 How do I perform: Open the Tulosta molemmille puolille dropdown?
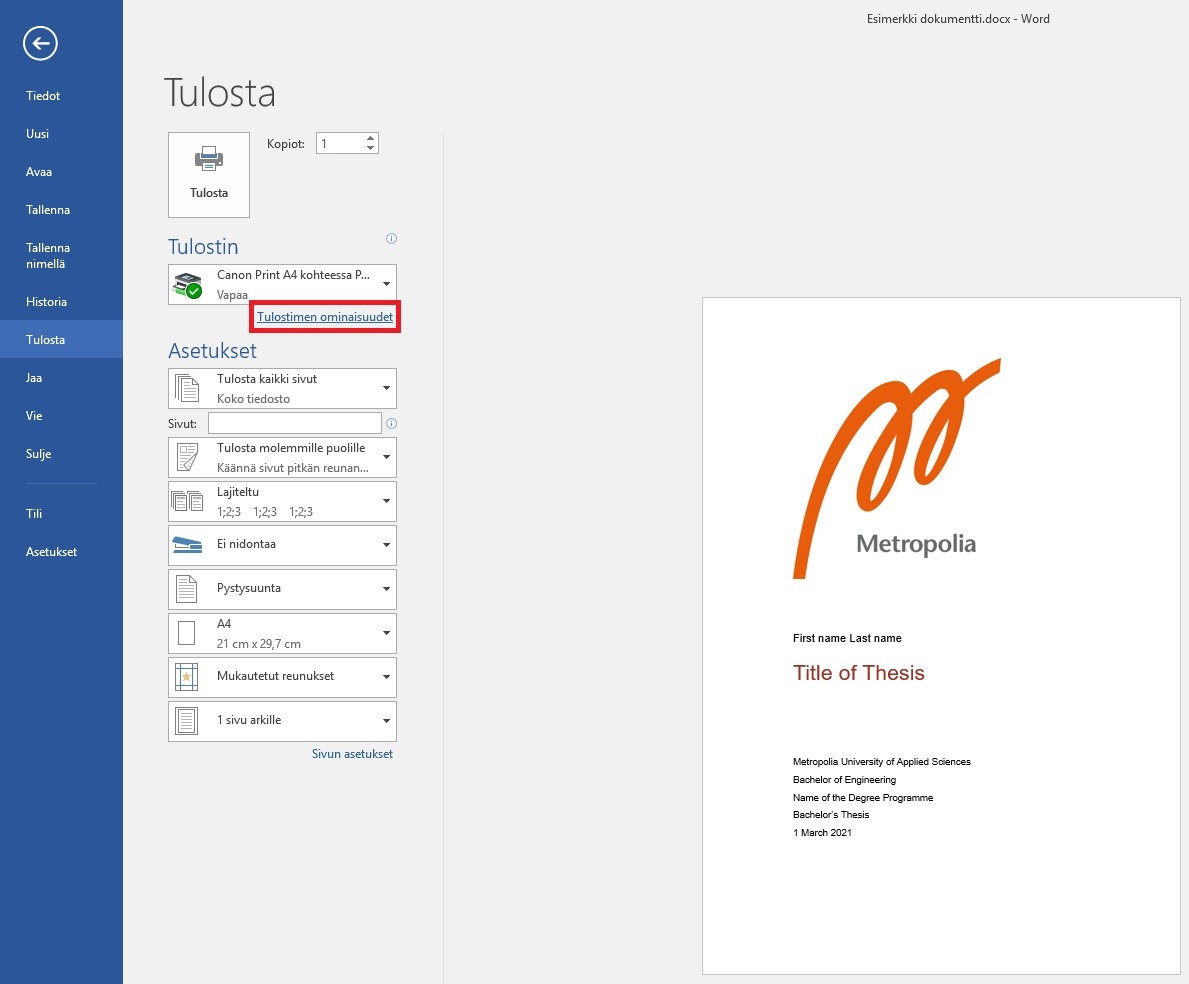click(x=282, y=458)
